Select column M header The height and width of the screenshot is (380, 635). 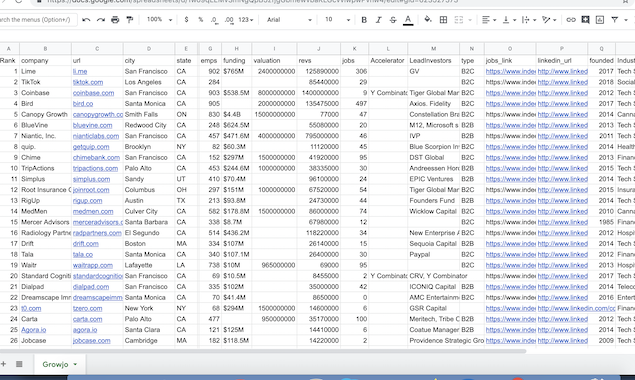tap(433, 49)
